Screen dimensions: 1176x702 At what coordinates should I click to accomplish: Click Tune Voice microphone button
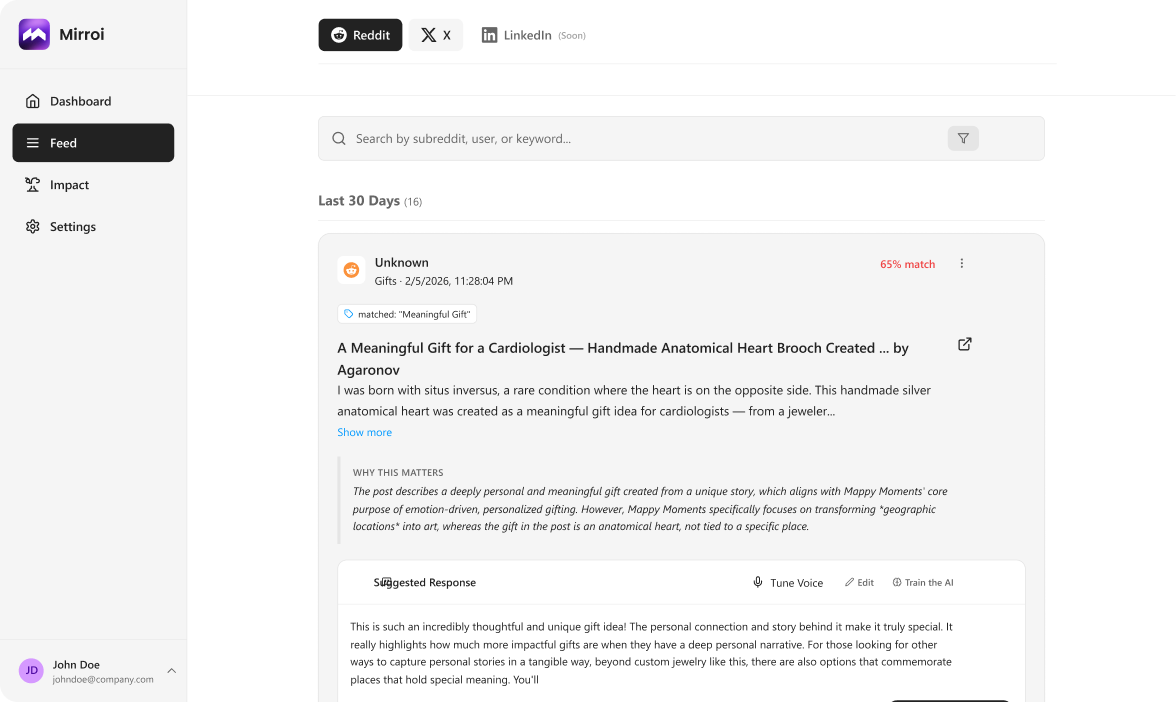tap(787, 583)
